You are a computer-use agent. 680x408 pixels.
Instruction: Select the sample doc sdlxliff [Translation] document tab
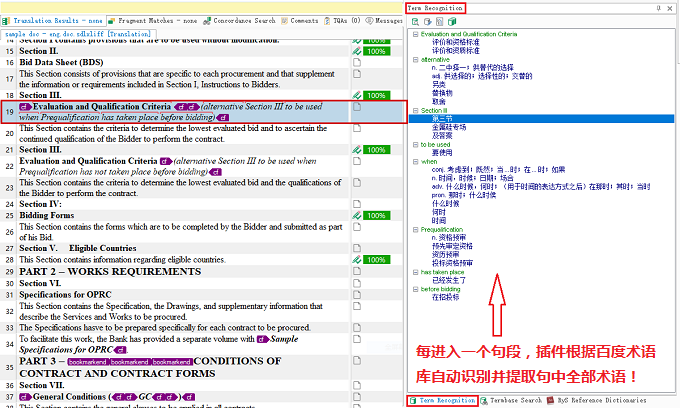tap(78, 33)
